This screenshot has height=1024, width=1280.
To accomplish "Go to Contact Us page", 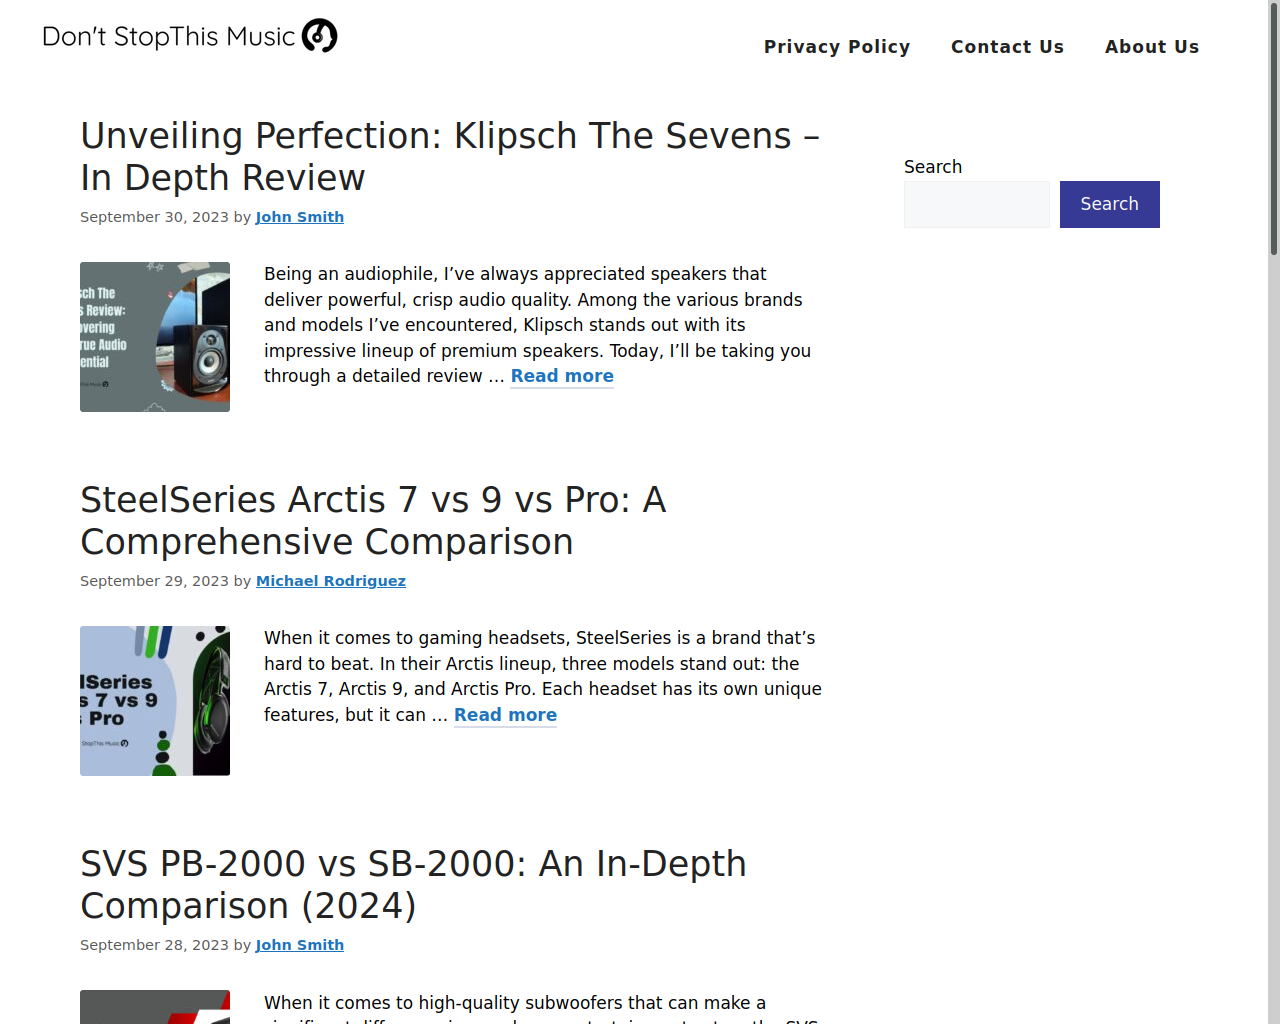I will click(1007, 47).
